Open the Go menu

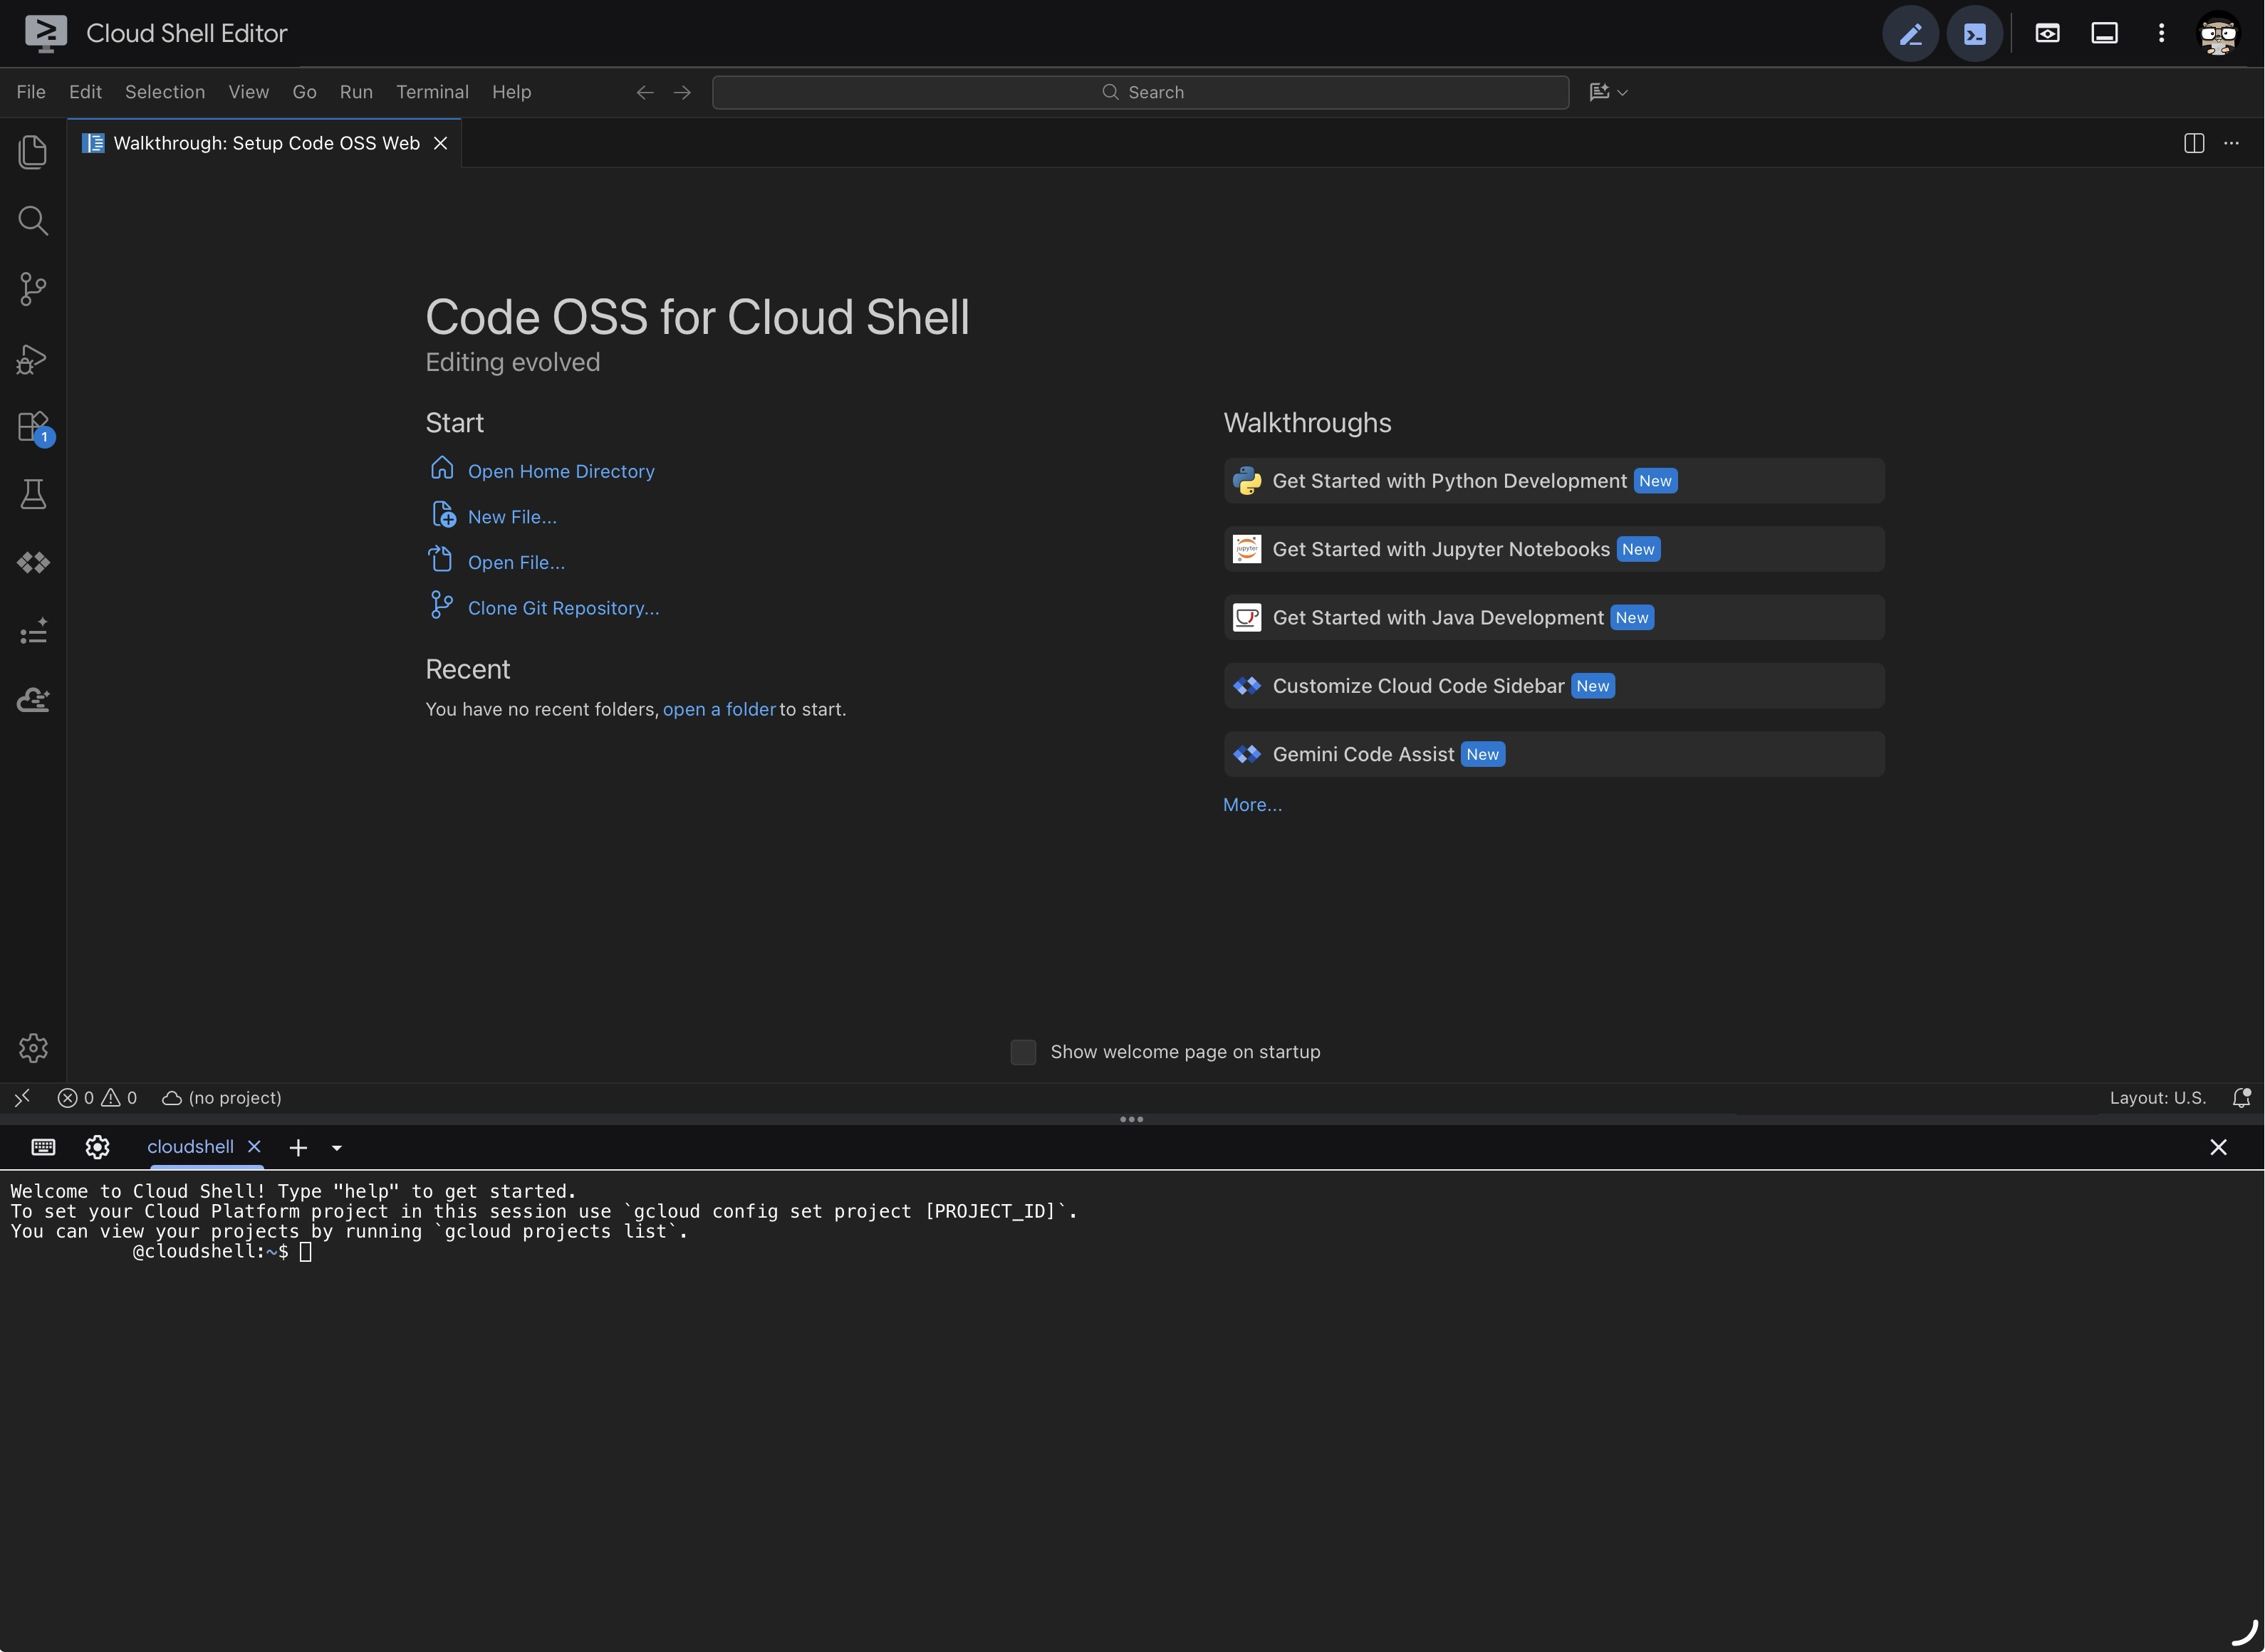[304, 92]
